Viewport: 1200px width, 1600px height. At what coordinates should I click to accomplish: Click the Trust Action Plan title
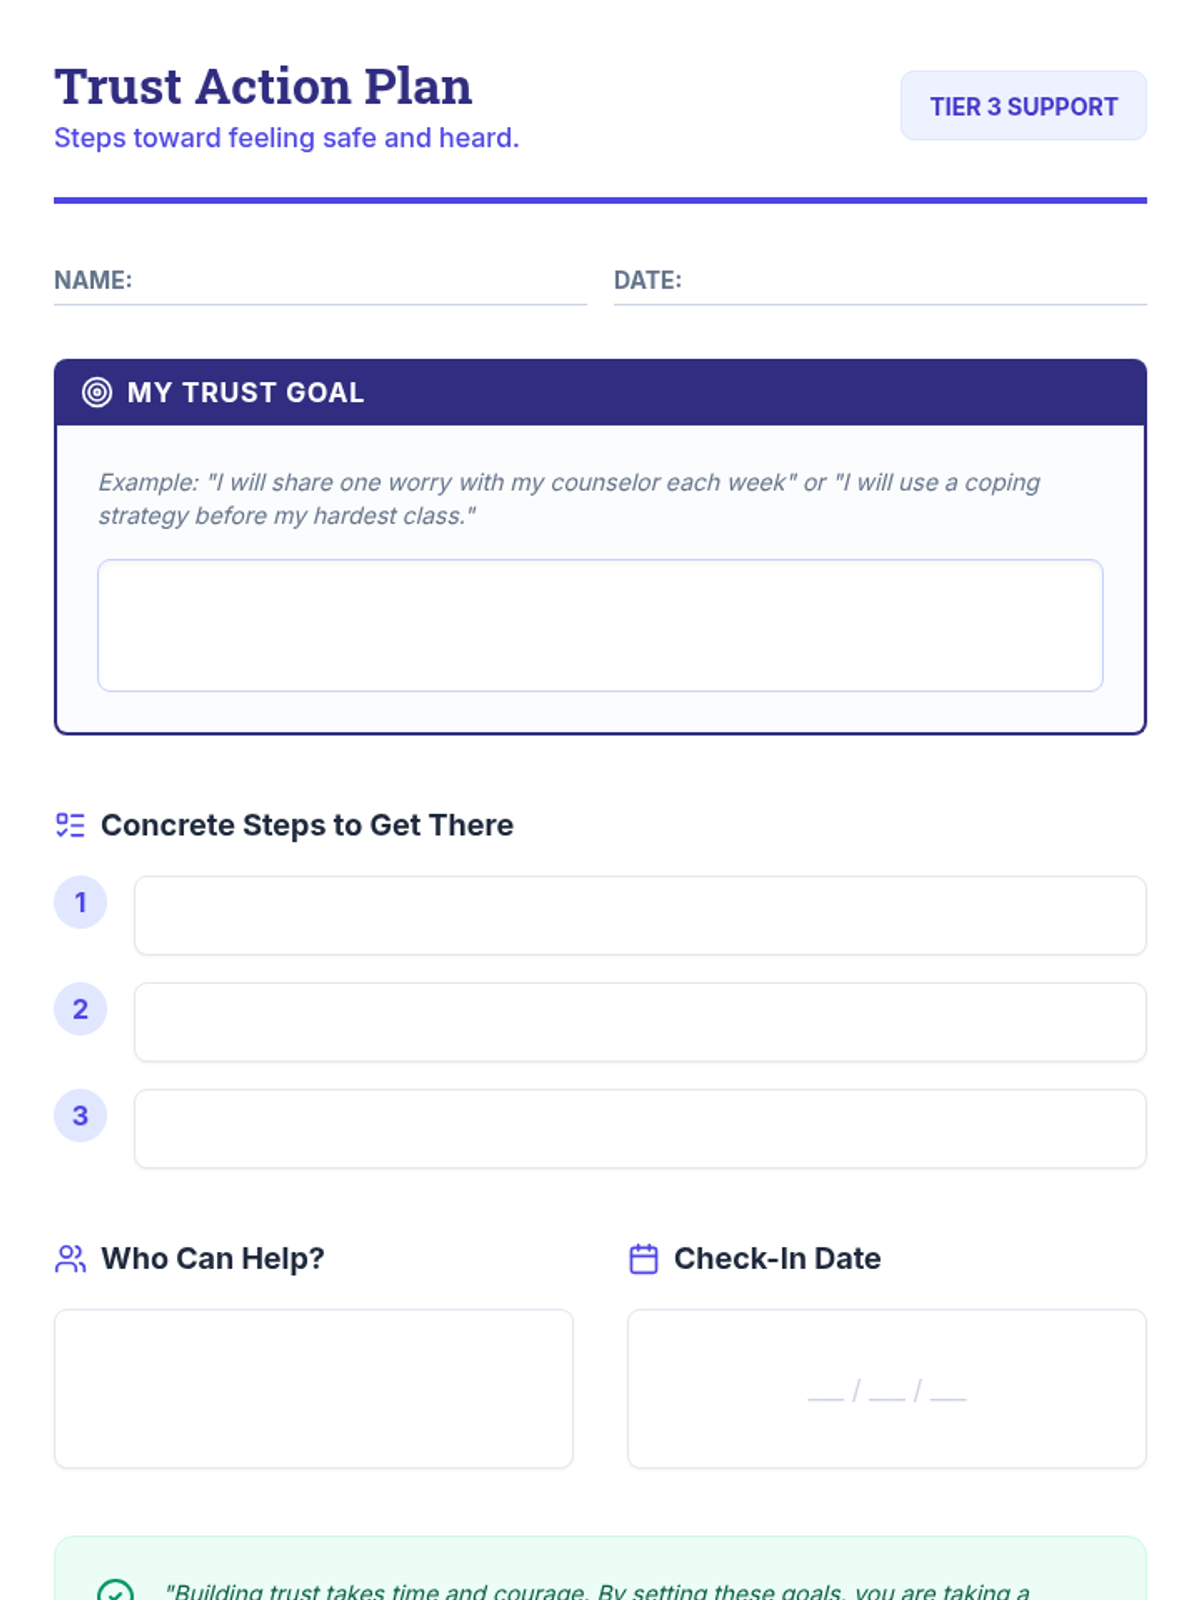pos(263,86)
